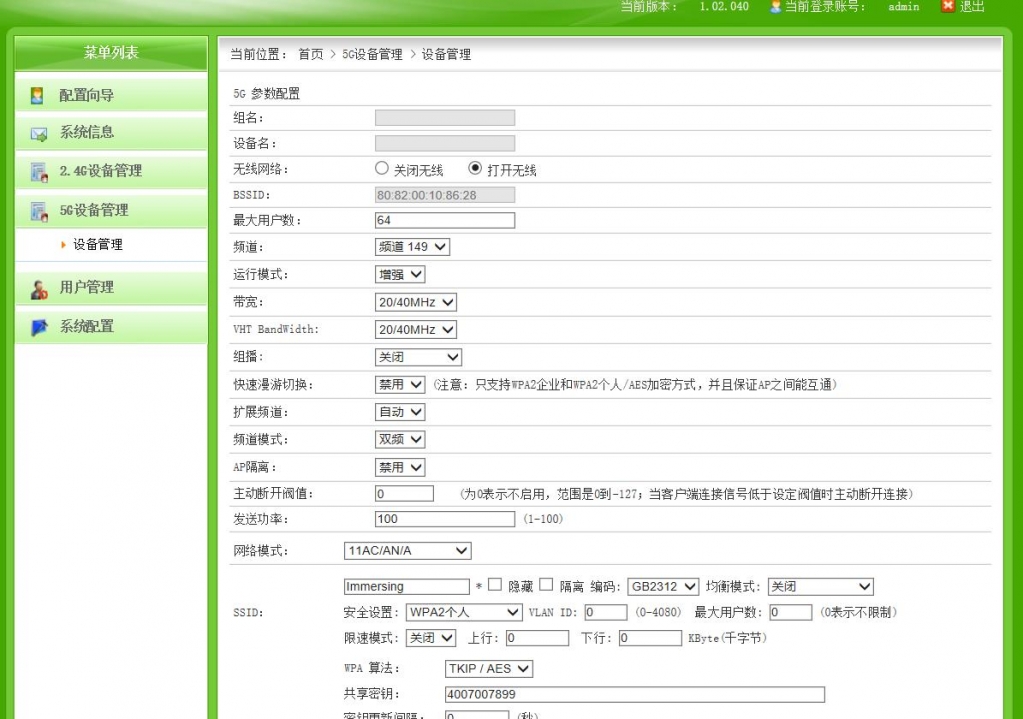
Task: Click the 密钥更新间隔 input field
Action: tap(477, 715)
